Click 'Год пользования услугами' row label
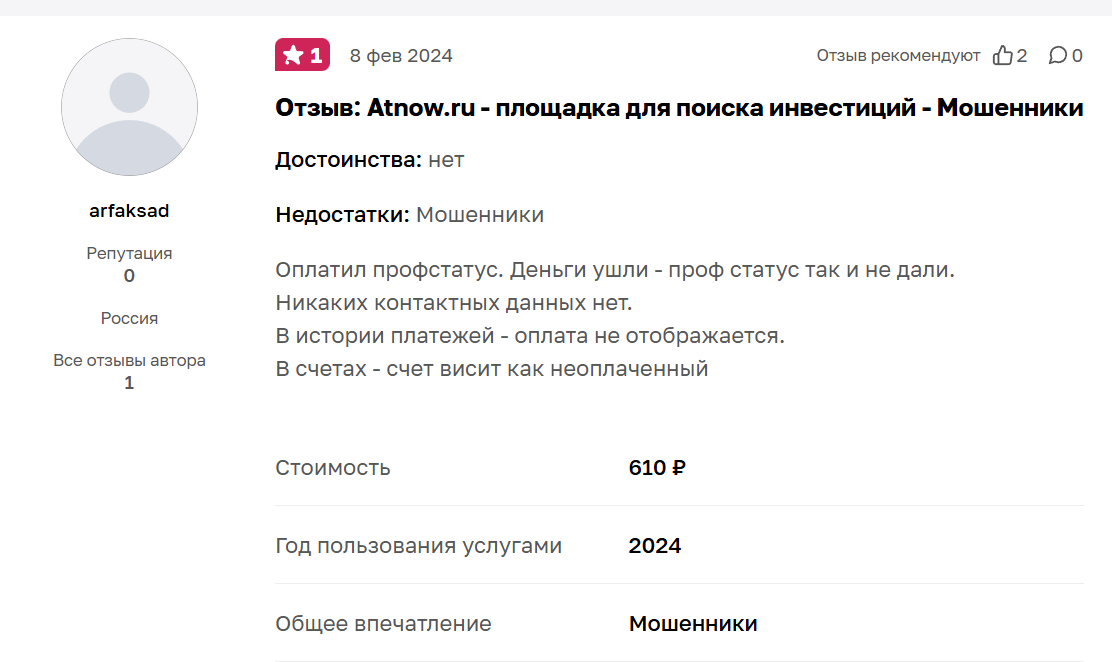 pyautogui.click(x=418, y=546)
